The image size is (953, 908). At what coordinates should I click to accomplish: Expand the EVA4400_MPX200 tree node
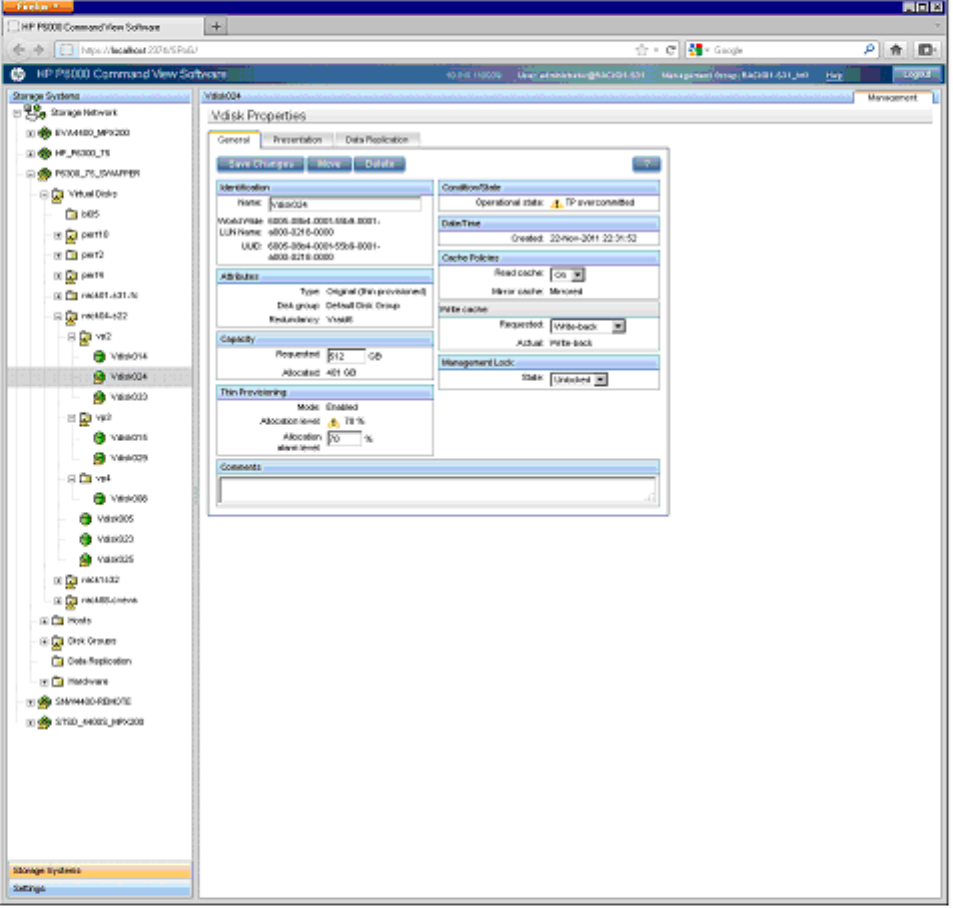(x=30, y=134)
